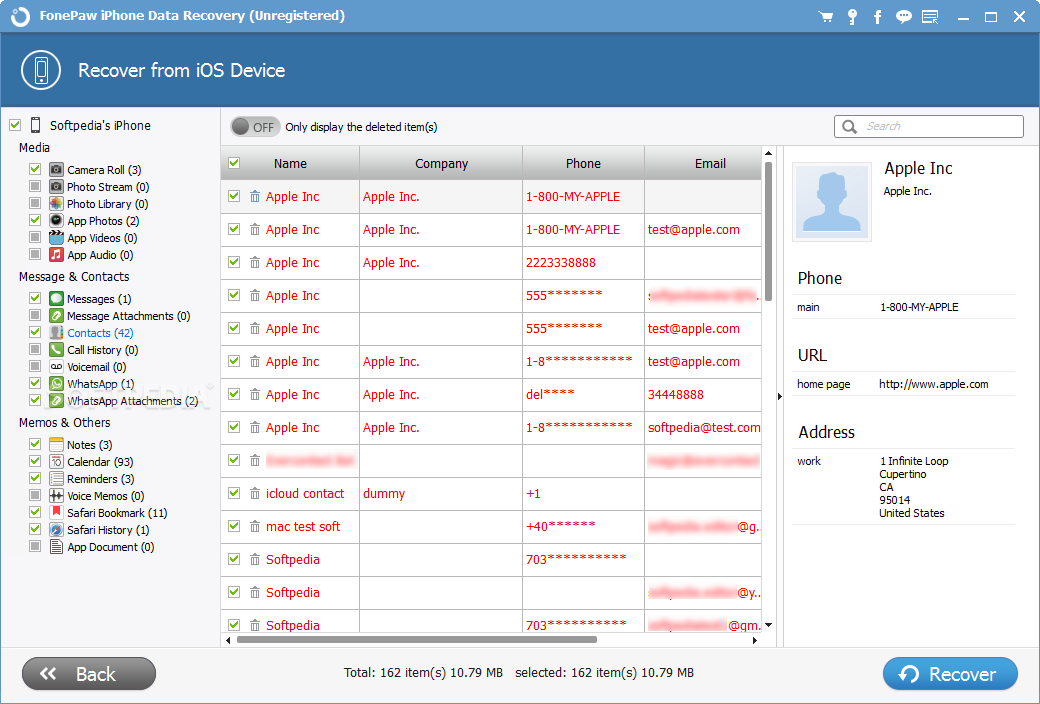The height and width of the screenshot is (704, 1040).
Task: Sort by the Email column header
Action: [x=704, y=163]
